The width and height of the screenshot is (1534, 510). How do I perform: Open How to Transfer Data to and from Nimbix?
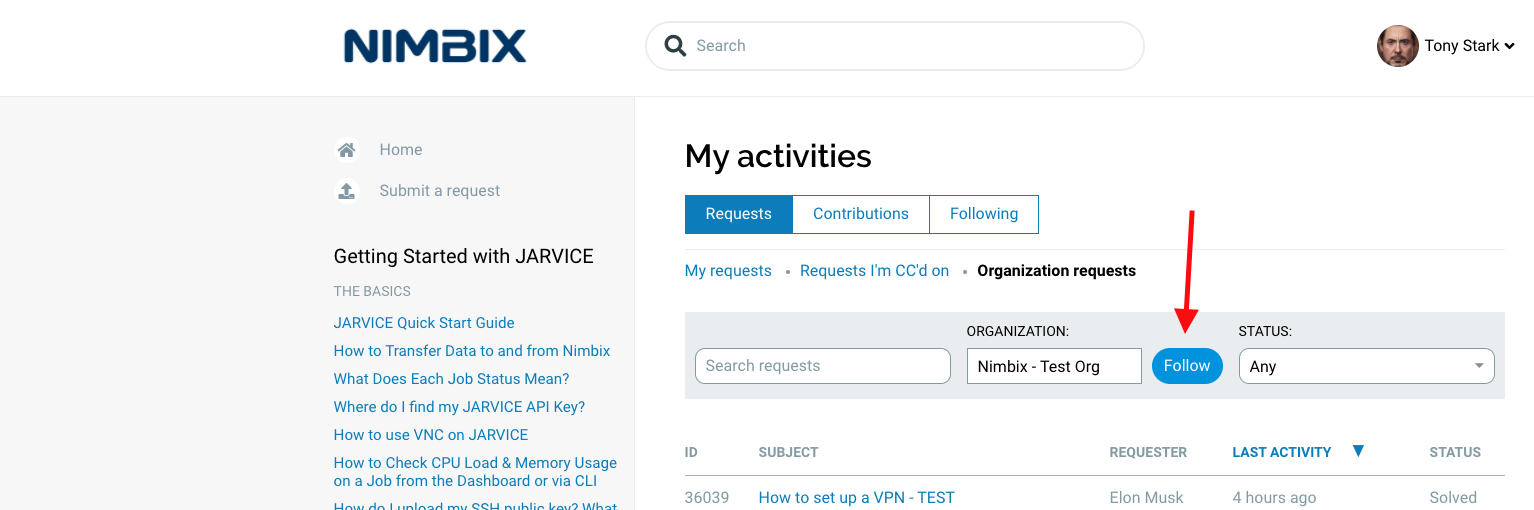(472, 351)
